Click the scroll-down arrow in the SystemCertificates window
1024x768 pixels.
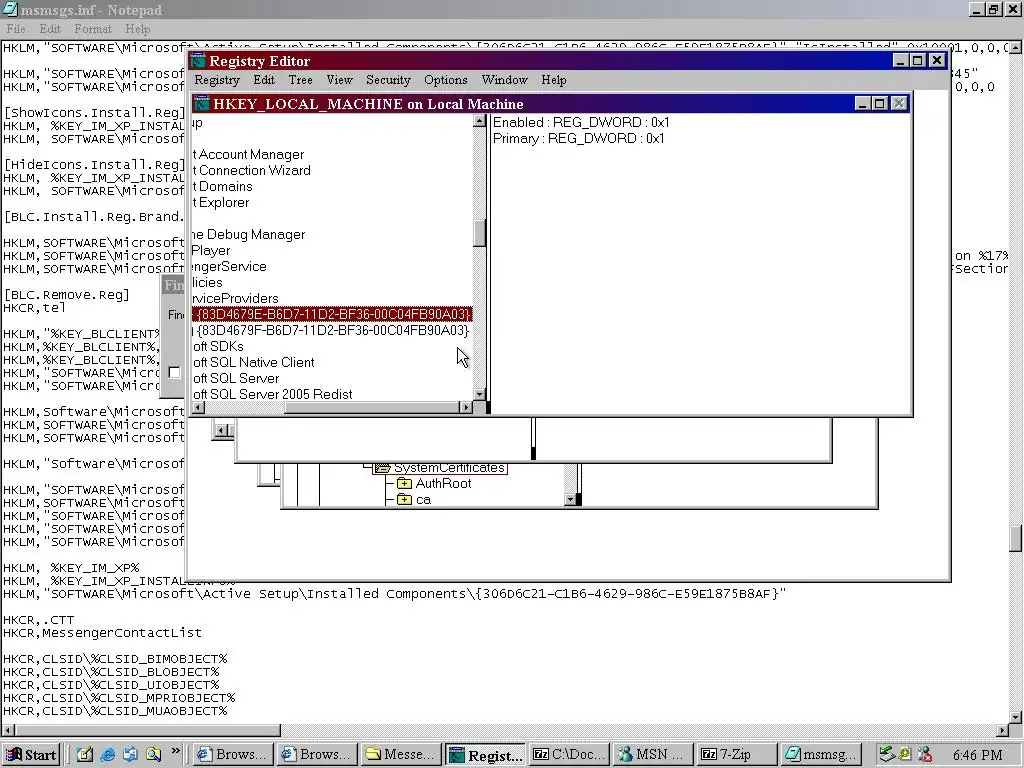570,500
